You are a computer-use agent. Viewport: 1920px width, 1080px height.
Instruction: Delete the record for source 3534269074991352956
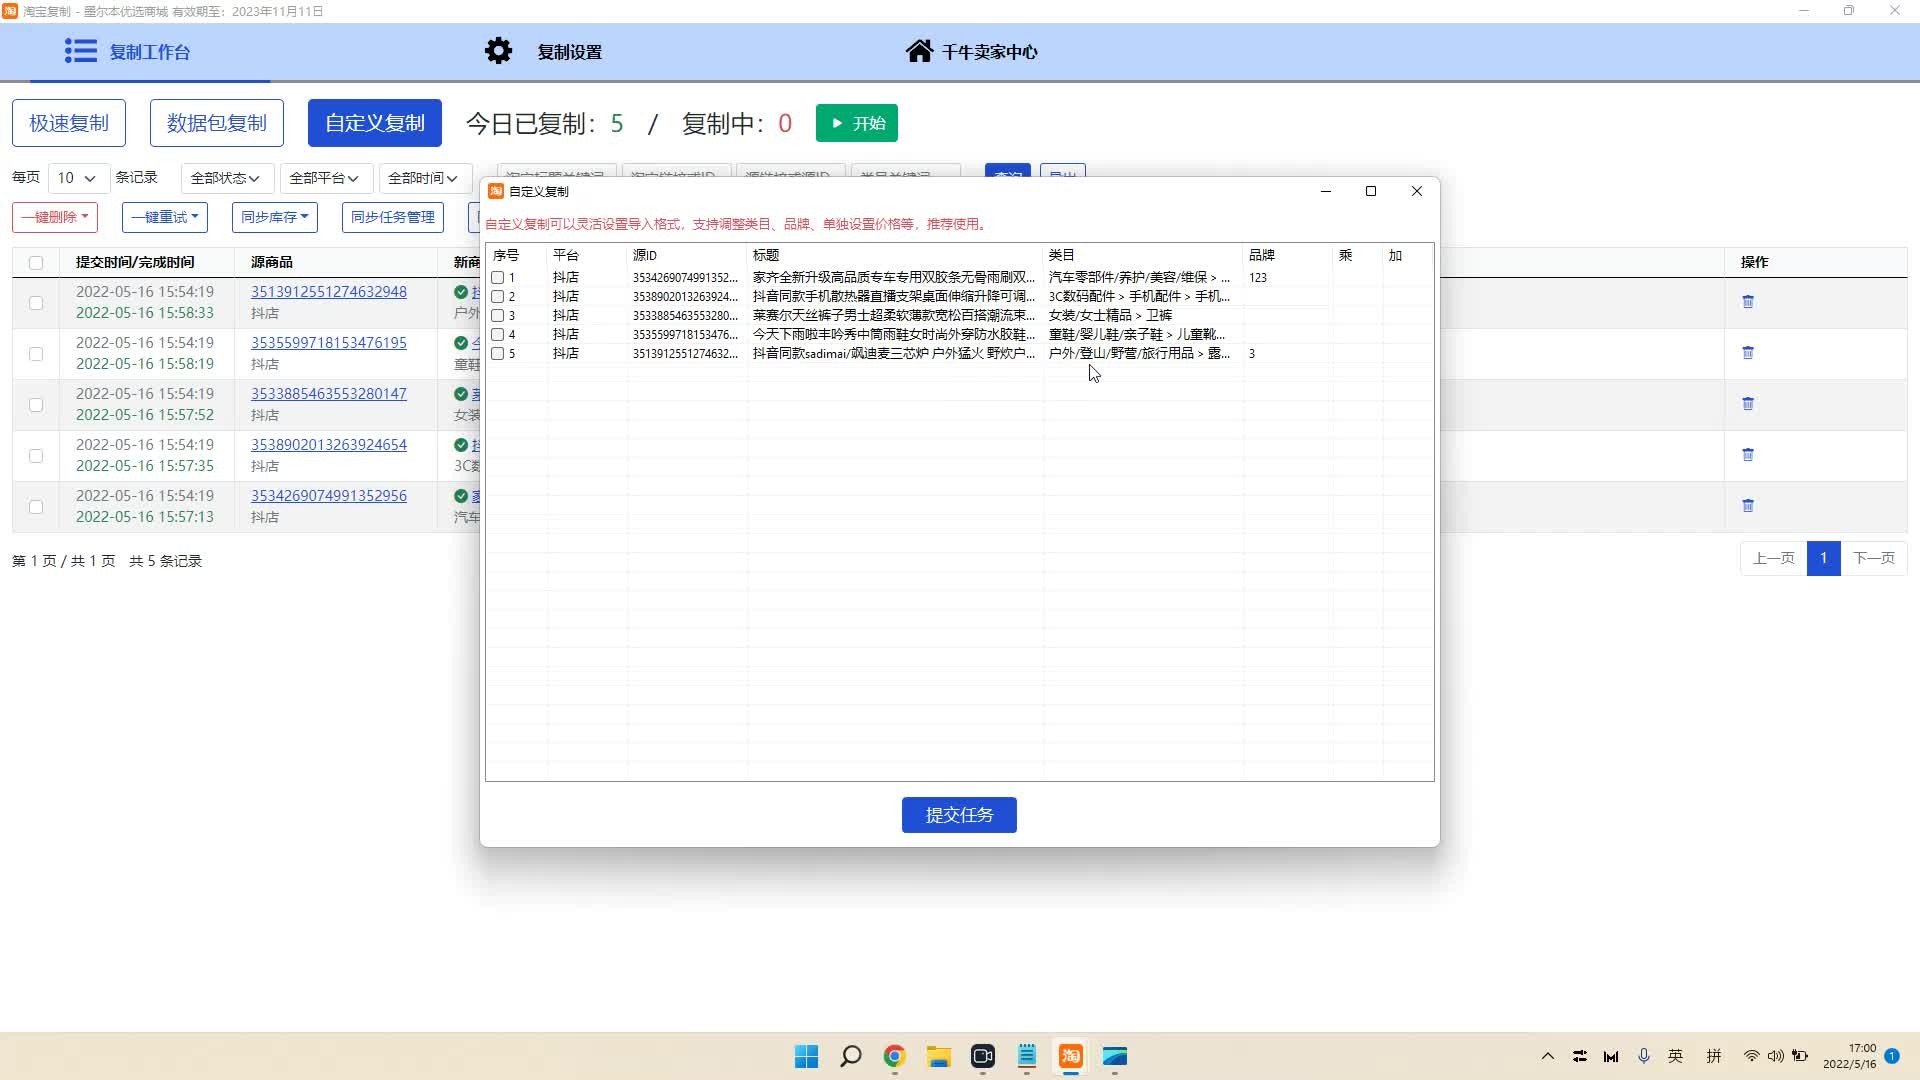[x=1748, y=505]
